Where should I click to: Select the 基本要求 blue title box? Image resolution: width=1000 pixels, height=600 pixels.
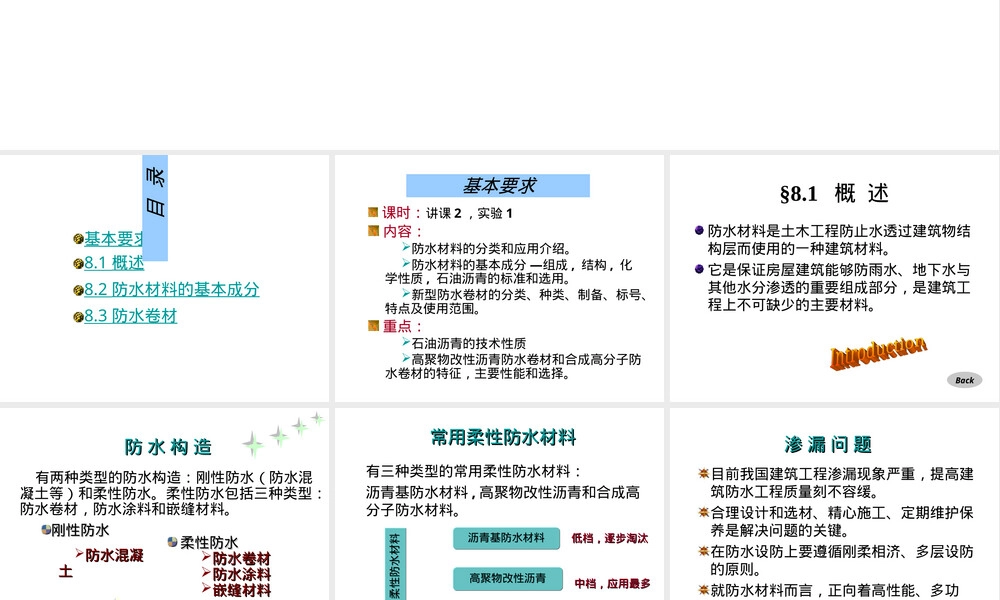click(498, 186)
